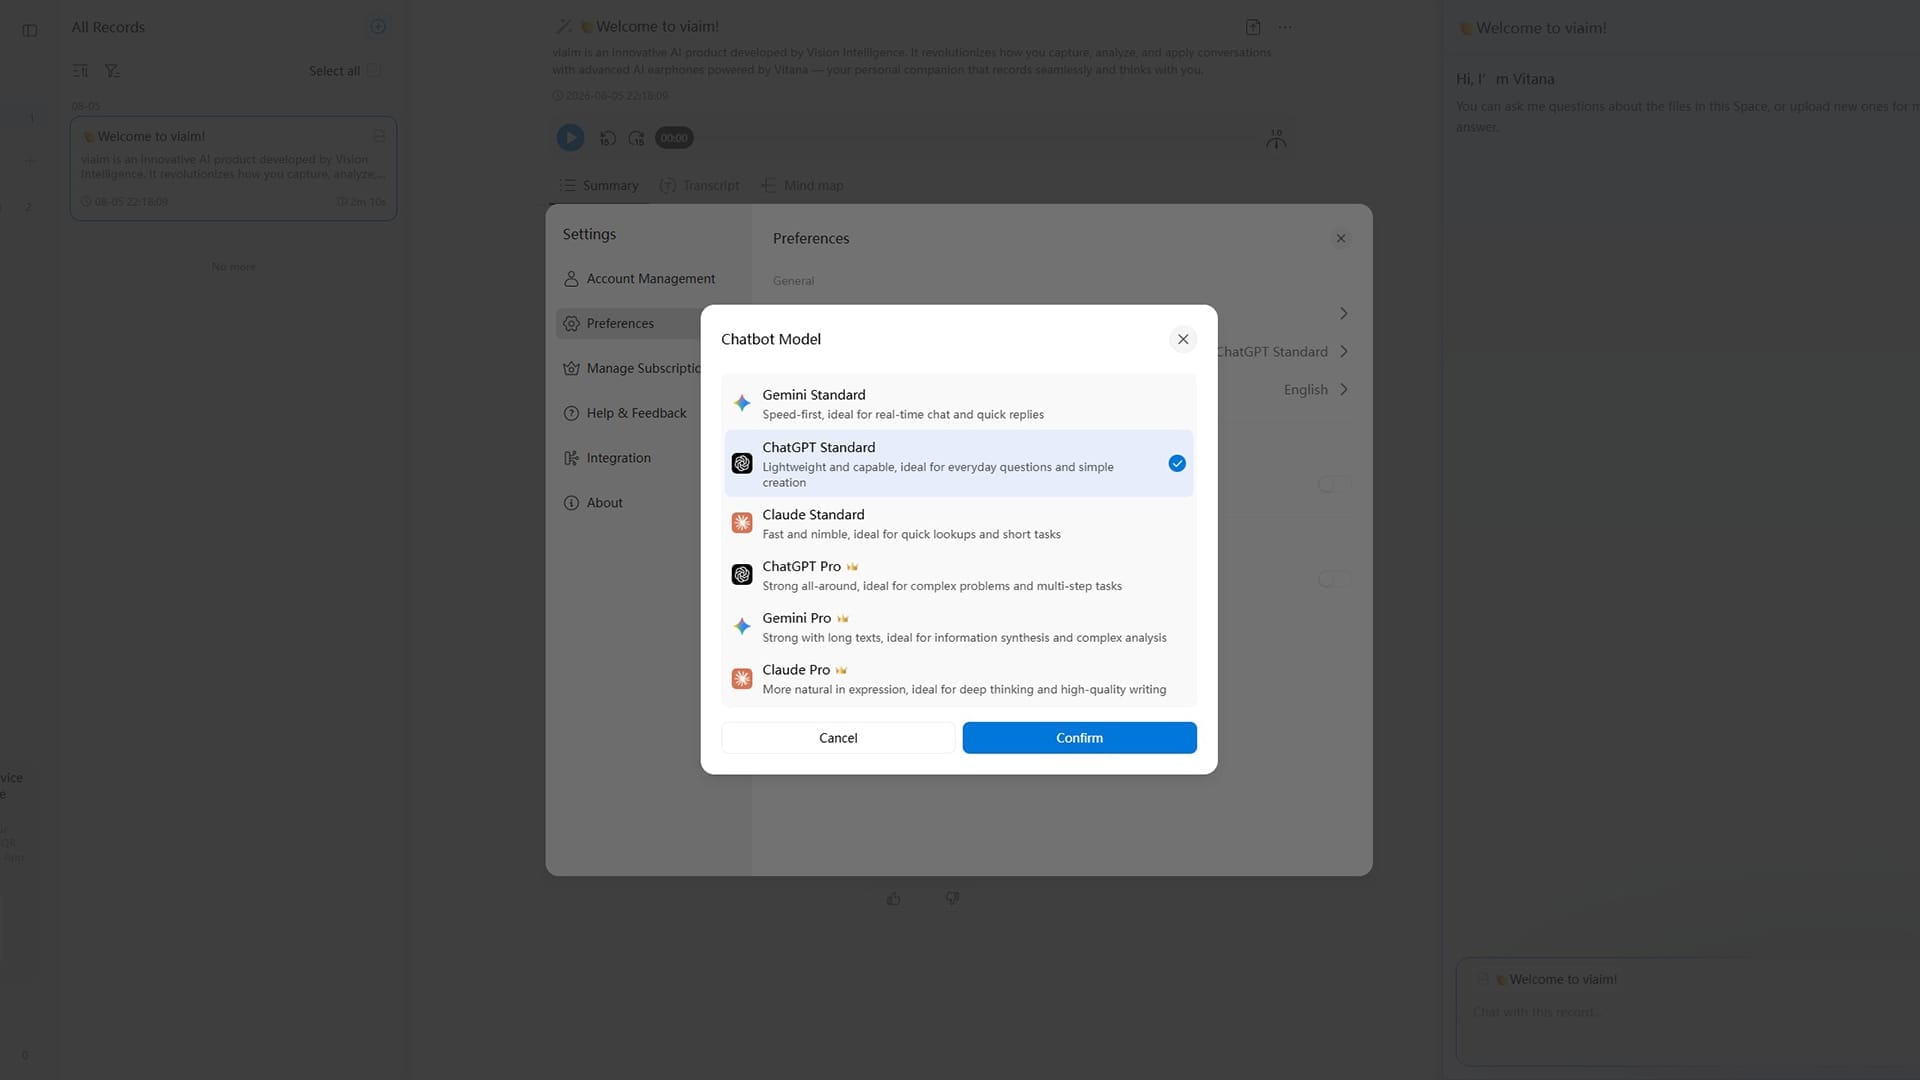1920x1080 pixels.
Task: Click the Help & Feedback question icon
Action: pyautogui.click(x=571, y=414)
